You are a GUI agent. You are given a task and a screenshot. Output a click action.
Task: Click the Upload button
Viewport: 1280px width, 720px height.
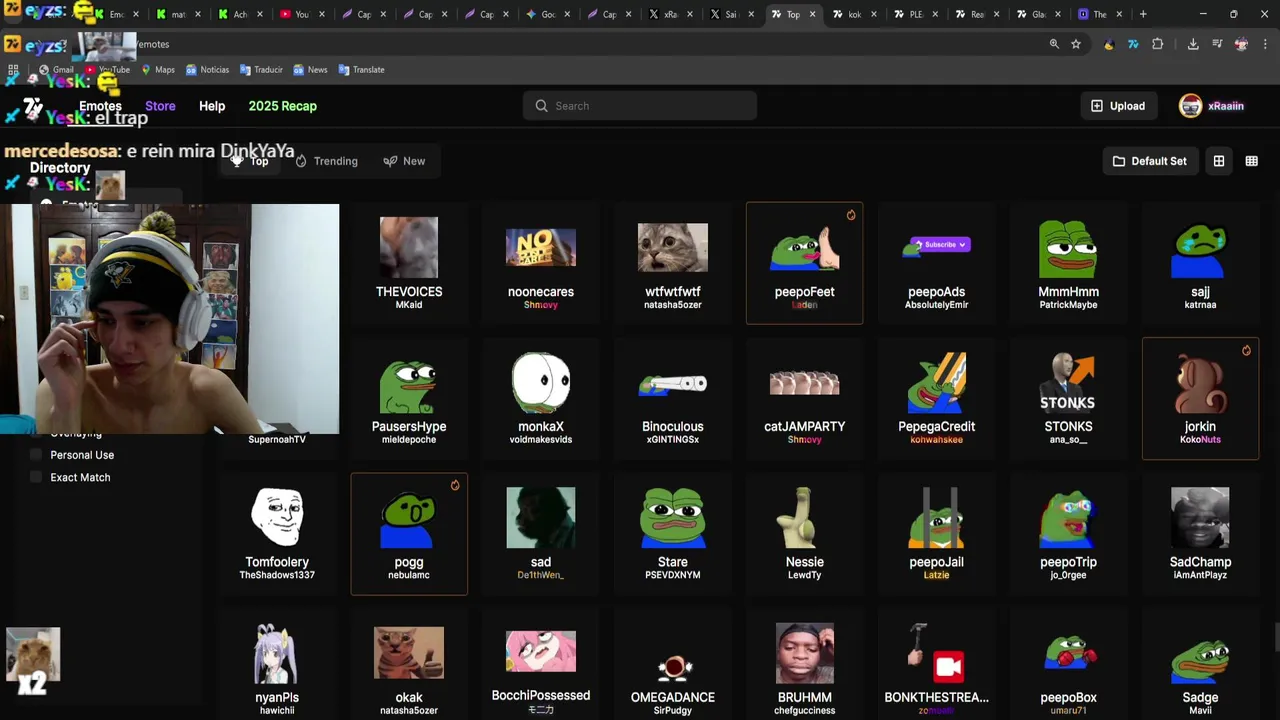click(1118, 106)
